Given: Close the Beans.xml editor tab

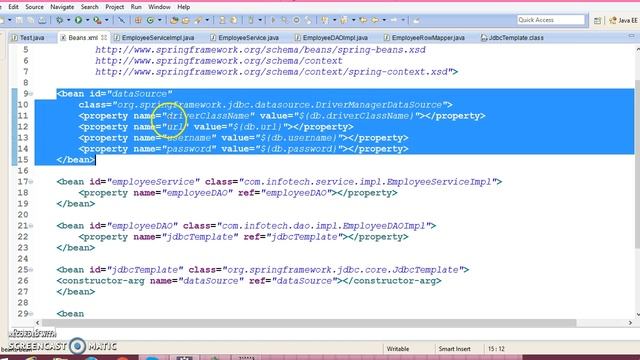Looking at the screenshot, I should 104,38.
